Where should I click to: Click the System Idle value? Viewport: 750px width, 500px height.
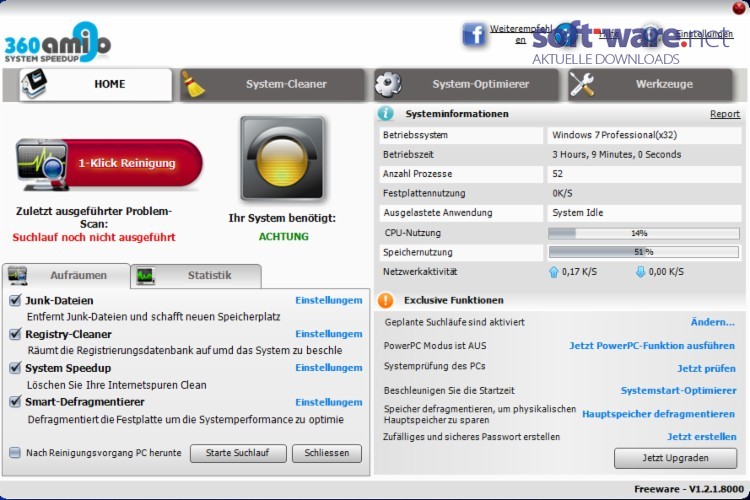[x=578, y=212]
